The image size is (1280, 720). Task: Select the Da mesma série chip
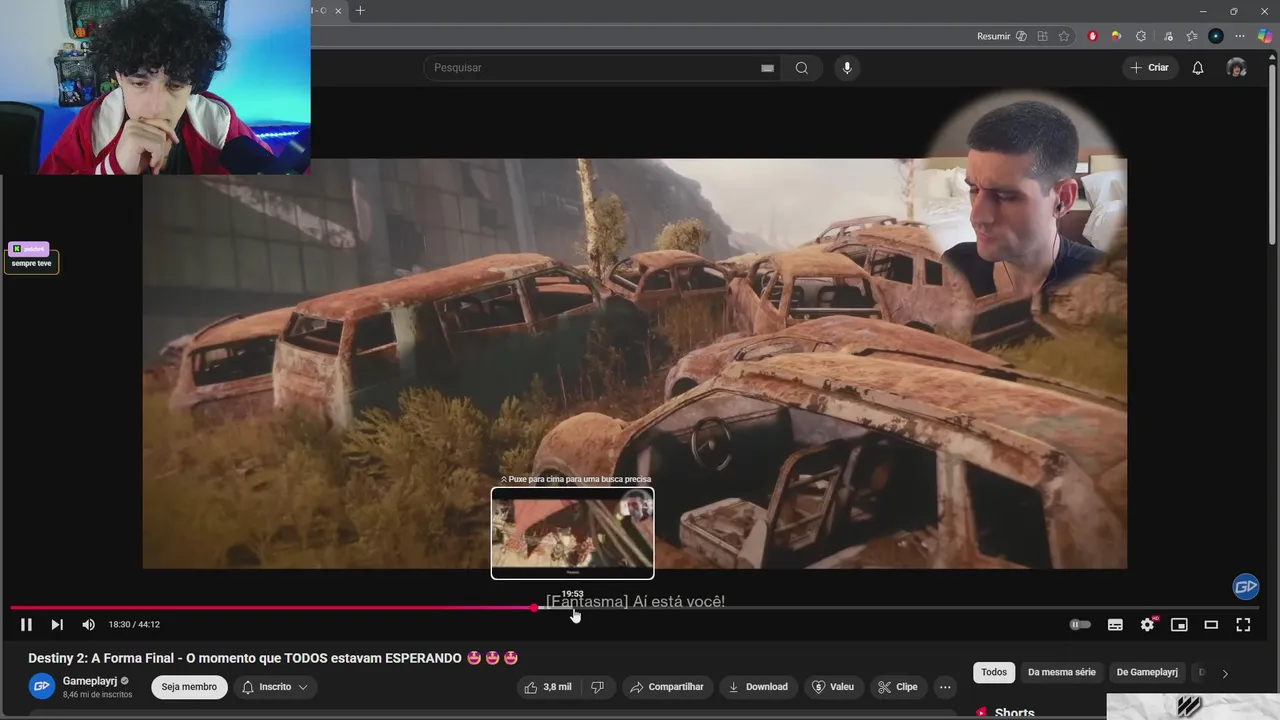pos(1061,672)
